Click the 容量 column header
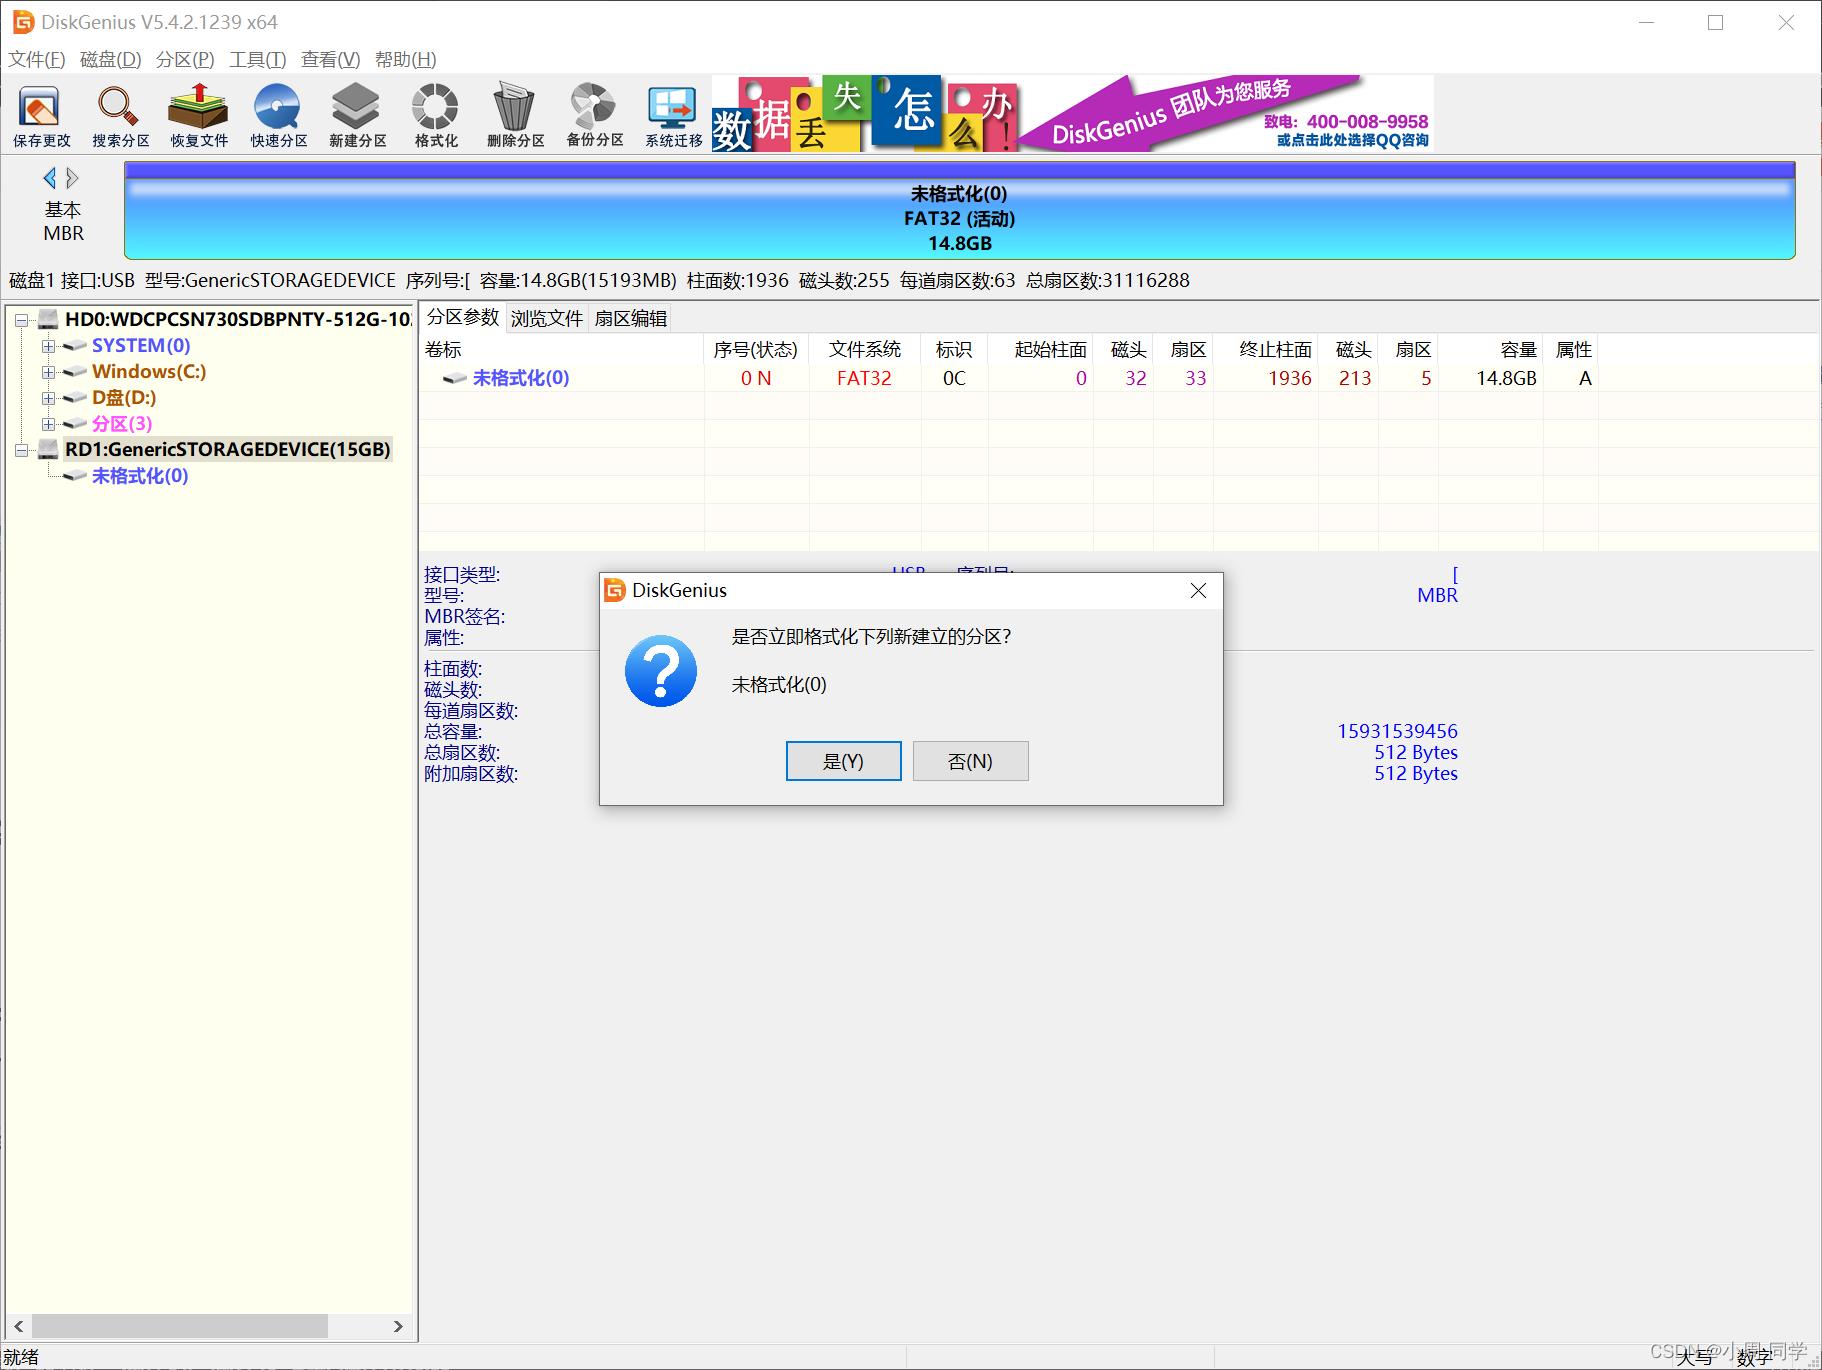This screenshot has height=1370, width=1822. pyautogui.click(x=1491, y=349)
